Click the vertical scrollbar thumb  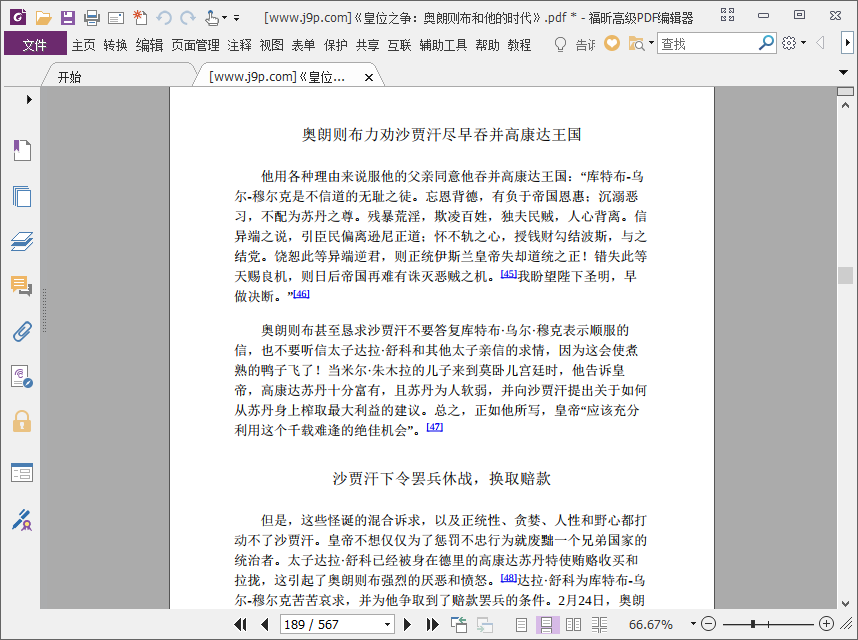point(845,275)
